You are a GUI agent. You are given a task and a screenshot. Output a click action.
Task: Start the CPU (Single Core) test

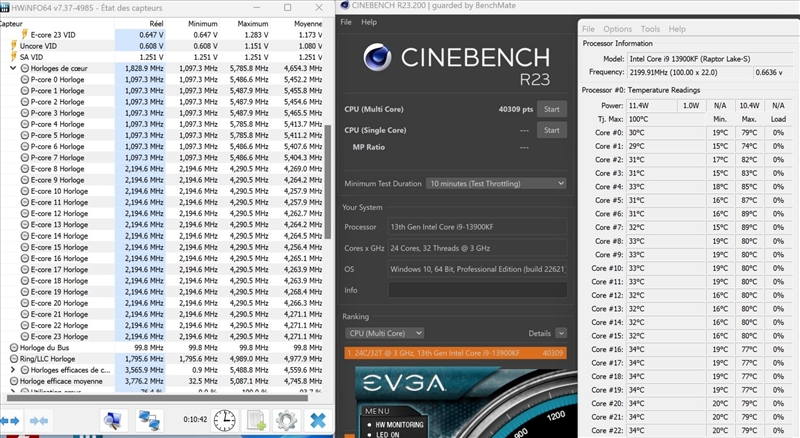tap(552, 130)
